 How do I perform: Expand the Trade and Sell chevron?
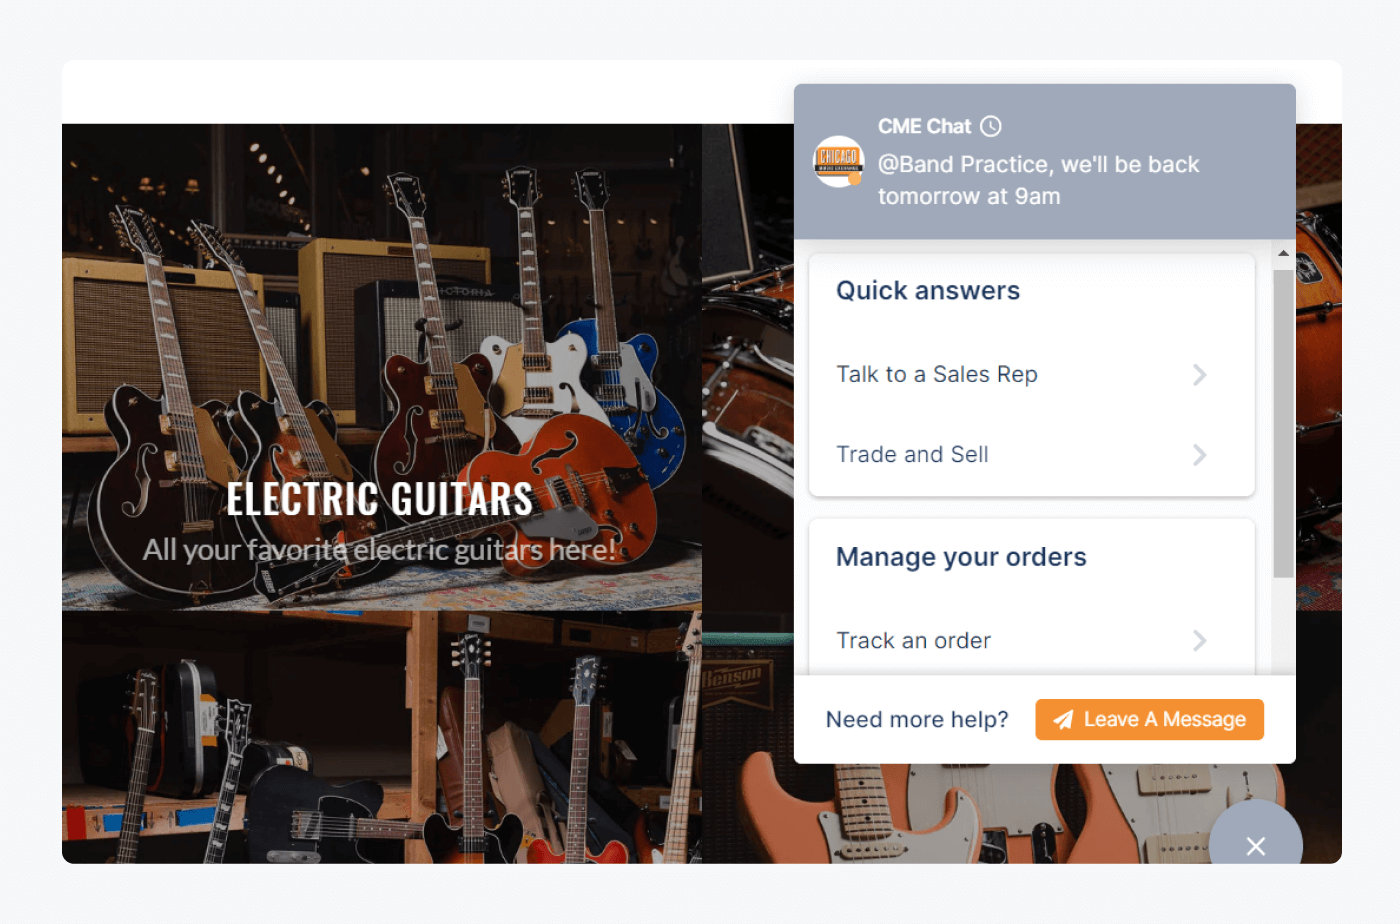(1199, 455)
